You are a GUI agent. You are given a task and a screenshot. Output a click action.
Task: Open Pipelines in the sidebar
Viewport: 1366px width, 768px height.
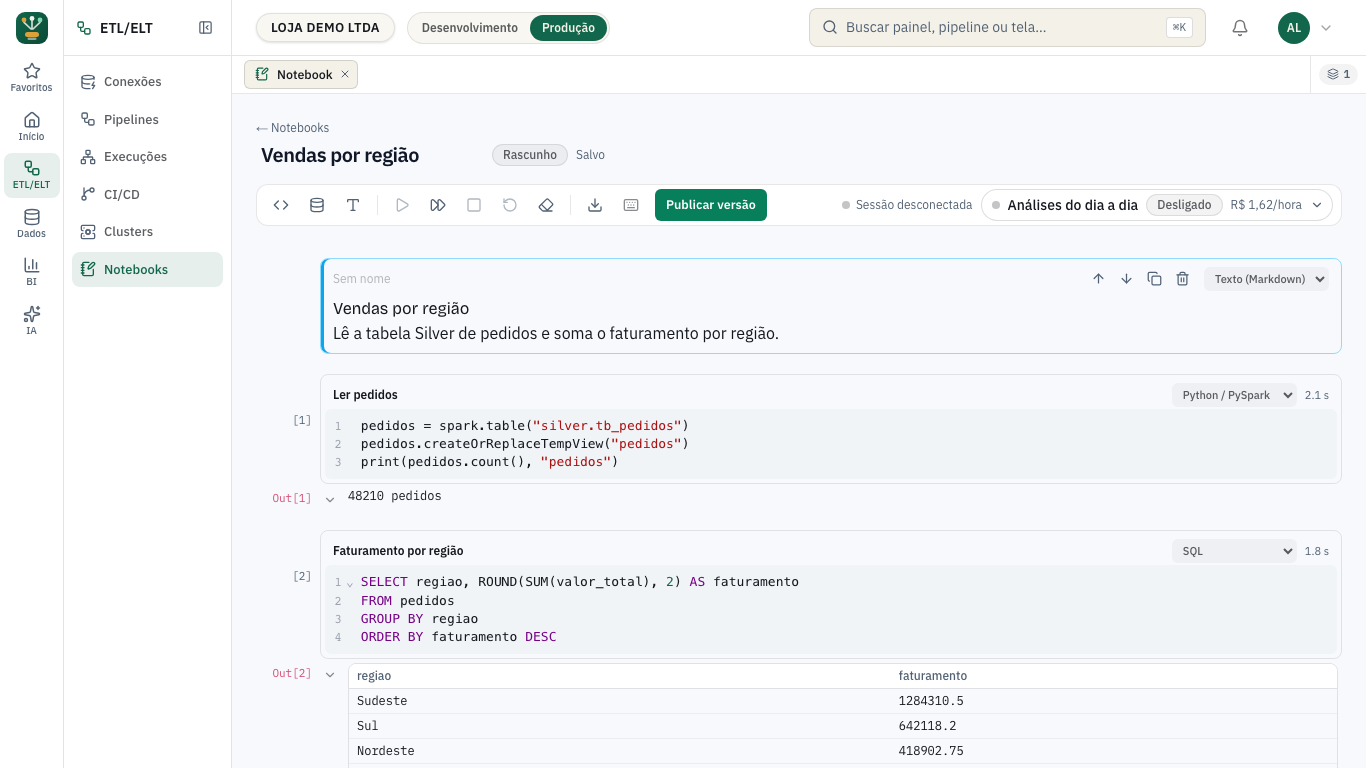147,119
